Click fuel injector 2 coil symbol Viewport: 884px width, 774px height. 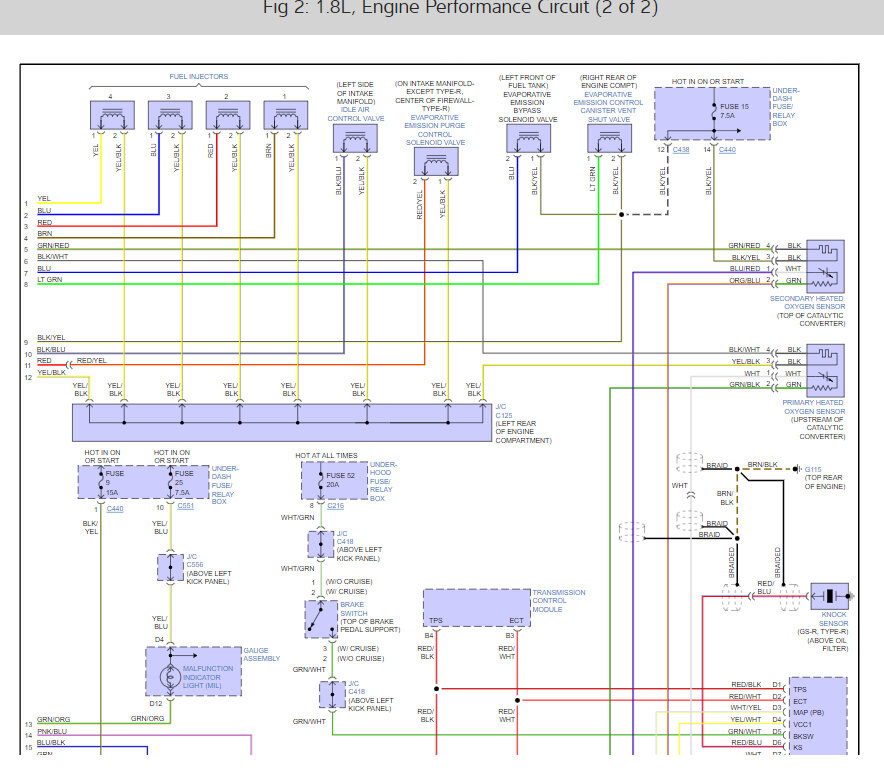point(228,115)
